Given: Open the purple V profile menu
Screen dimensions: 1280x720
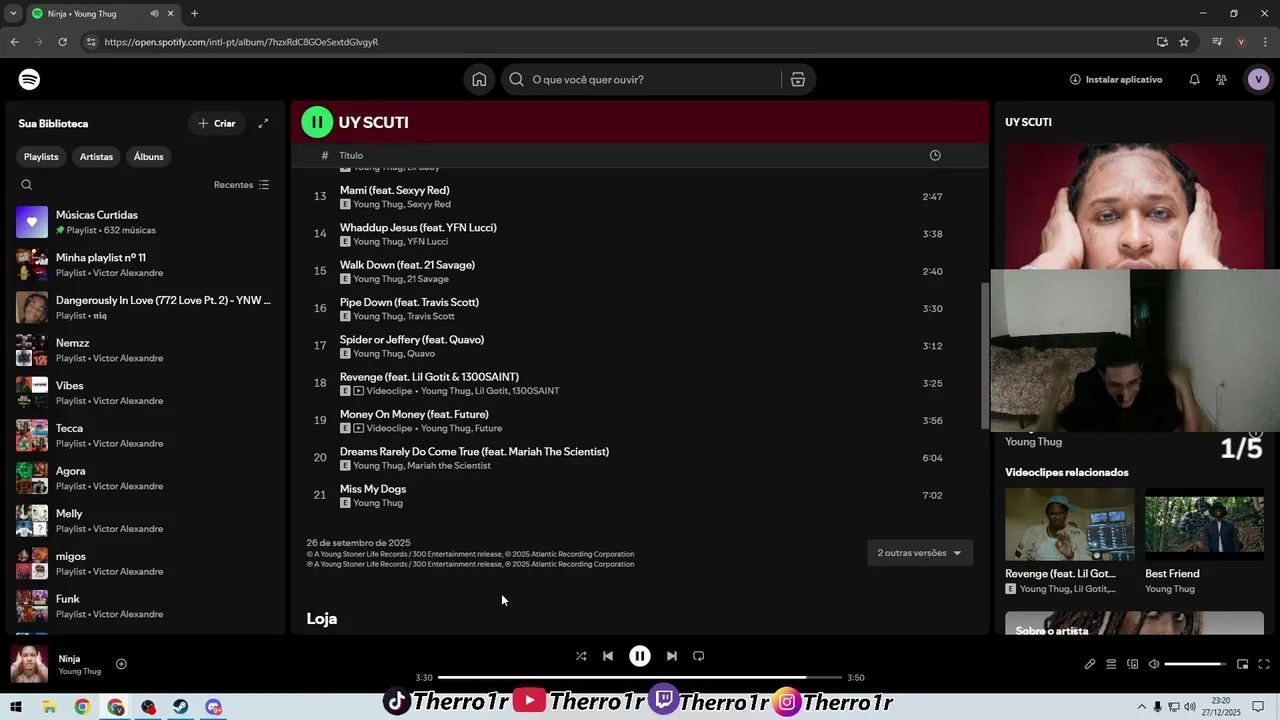Looking at the screenshot, I should coord(1258,79).
